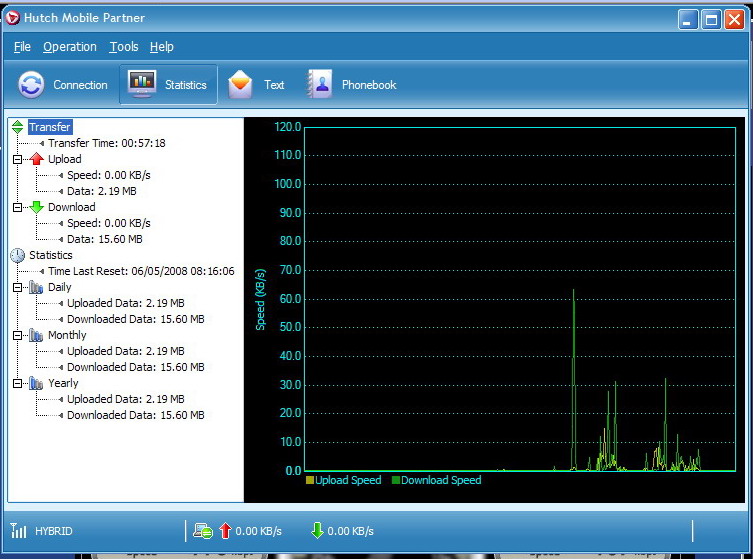Screen dimensions: 753x559
Task: Select Download 'Speed: 0.00 KB/s' row
Action: pyautogui.click(x=109, y=223)
